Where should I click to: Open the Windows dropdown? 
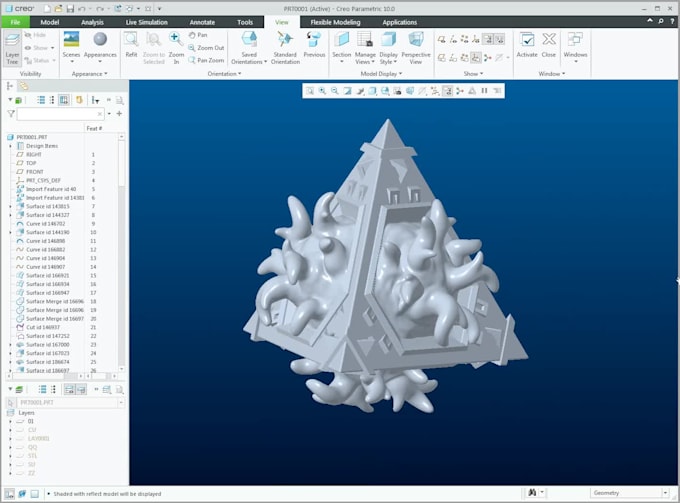[x=575, y=48]
